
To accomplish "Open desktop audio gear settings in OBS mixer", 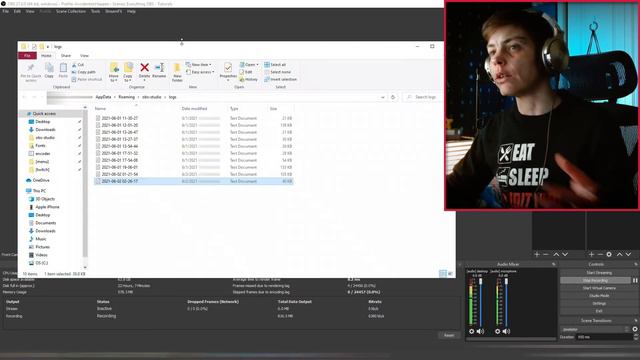I will 471,331.
